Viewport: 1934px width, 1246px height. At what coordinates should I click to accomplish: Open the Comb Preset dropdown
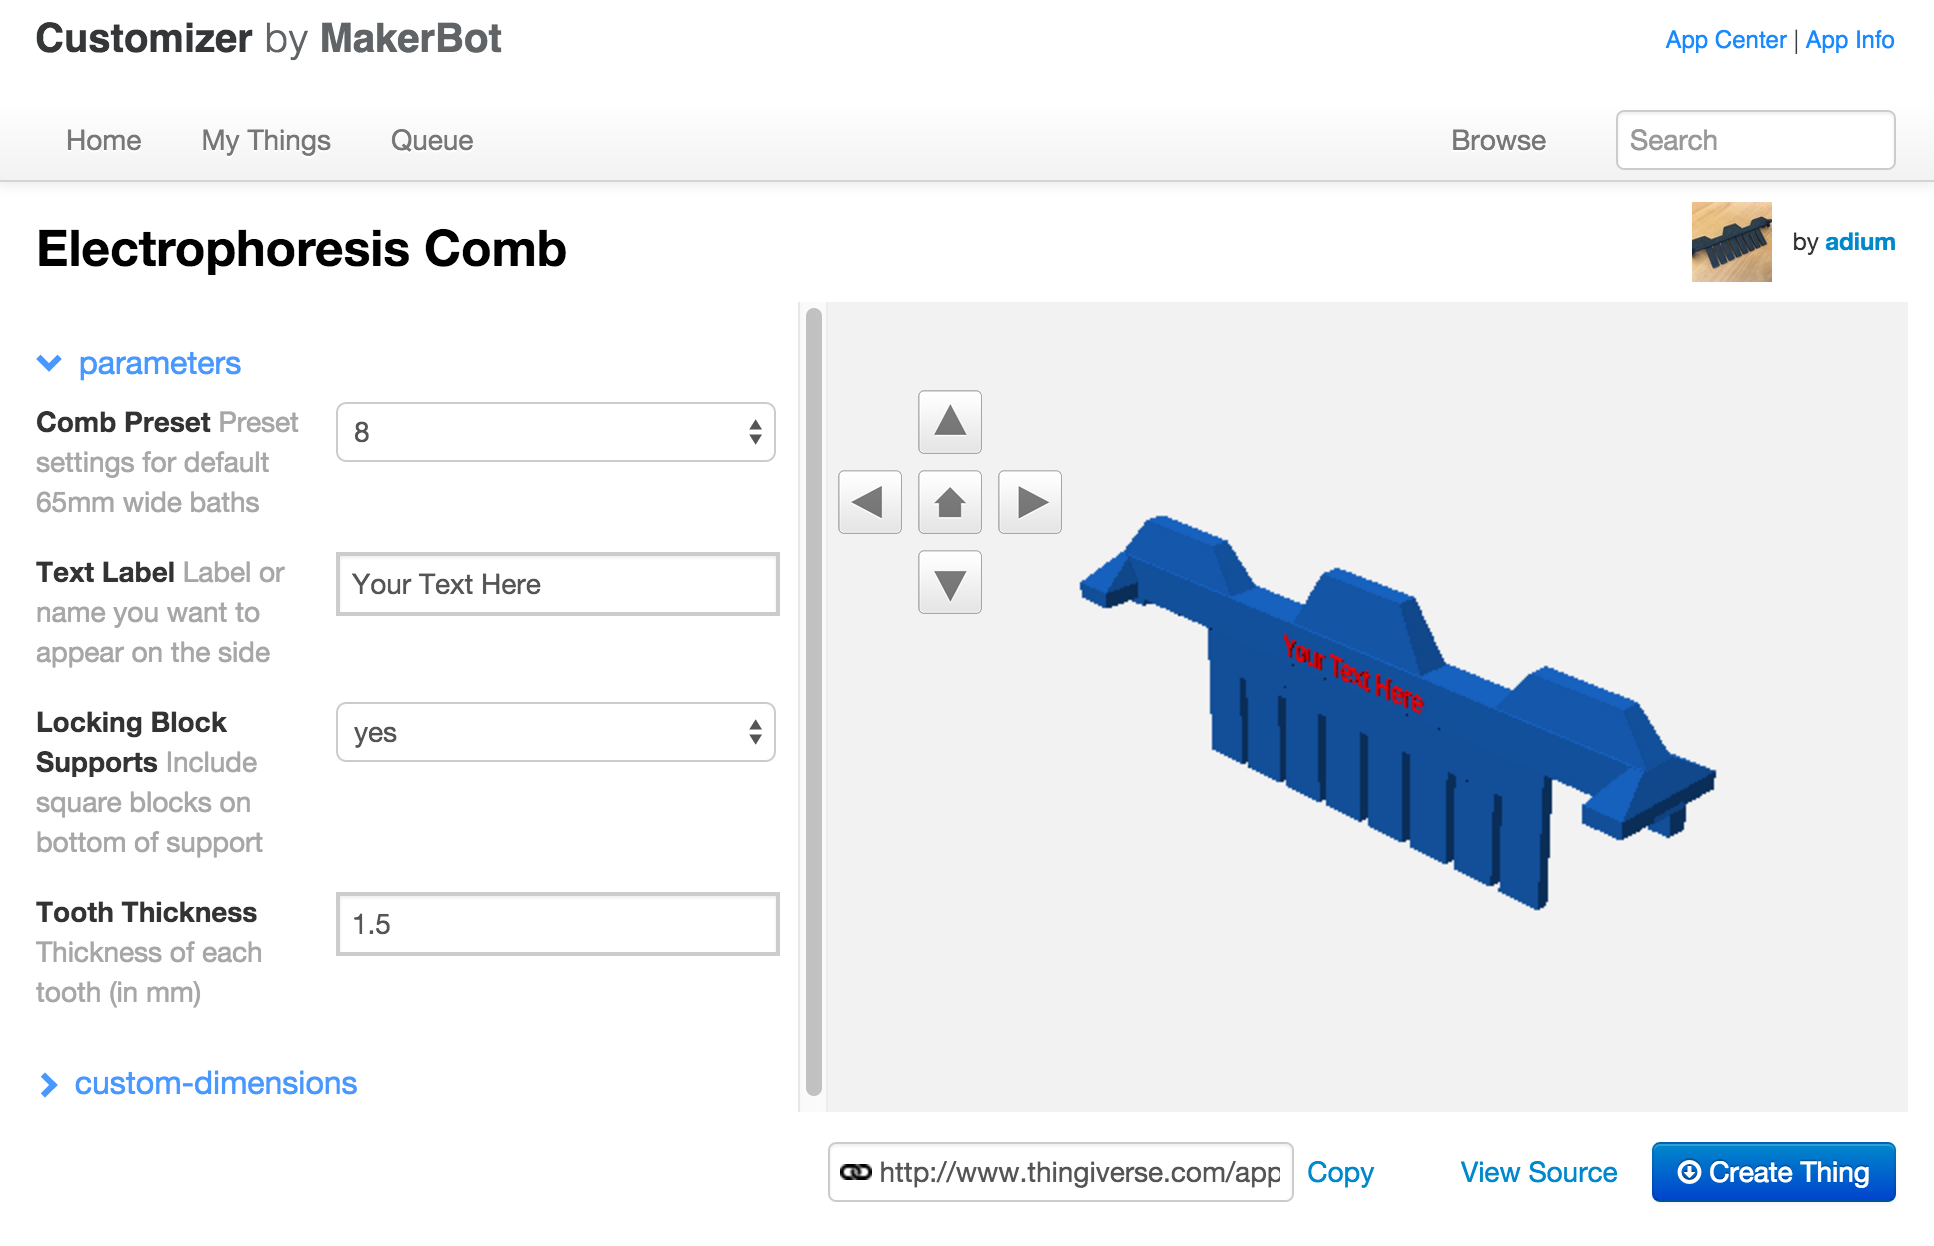558,431
